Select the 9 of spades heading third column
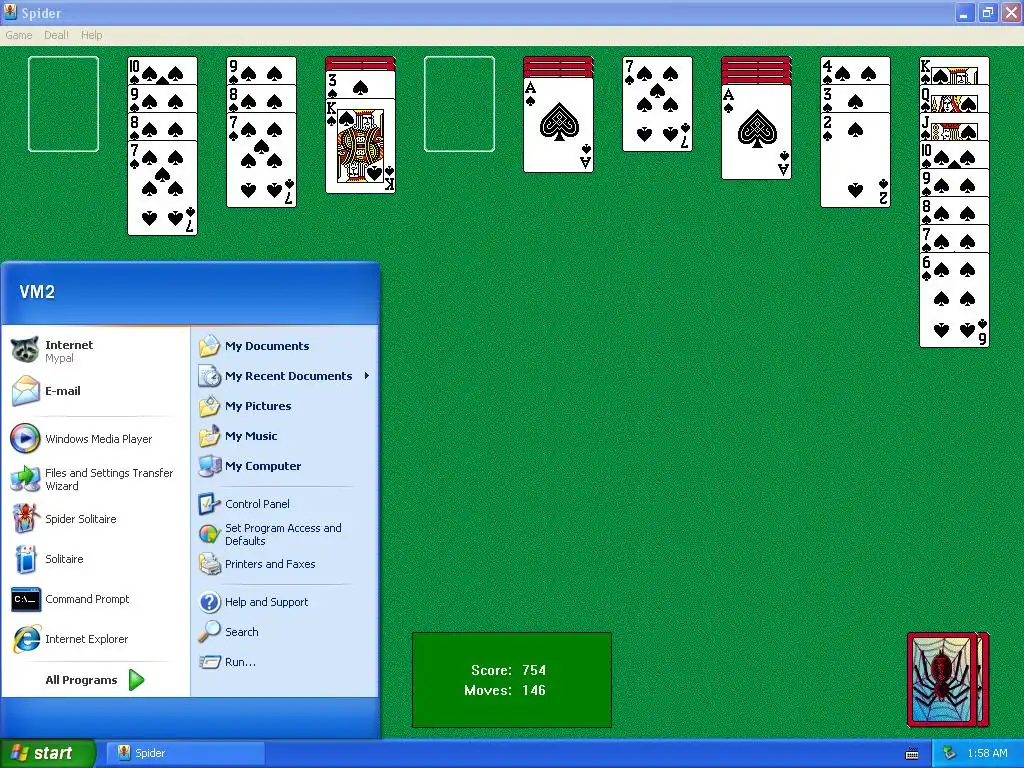The image size is (1024, 768). point(261,70)
